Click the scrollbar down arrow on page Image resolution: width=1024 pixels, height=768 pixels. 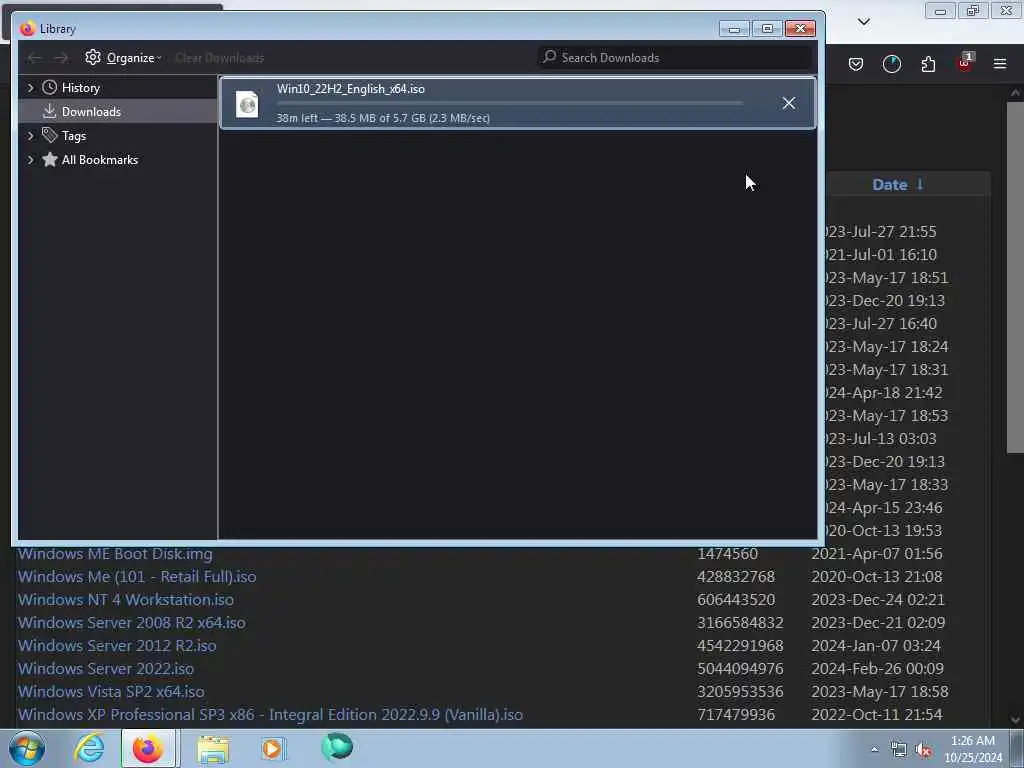(1015, 720)
